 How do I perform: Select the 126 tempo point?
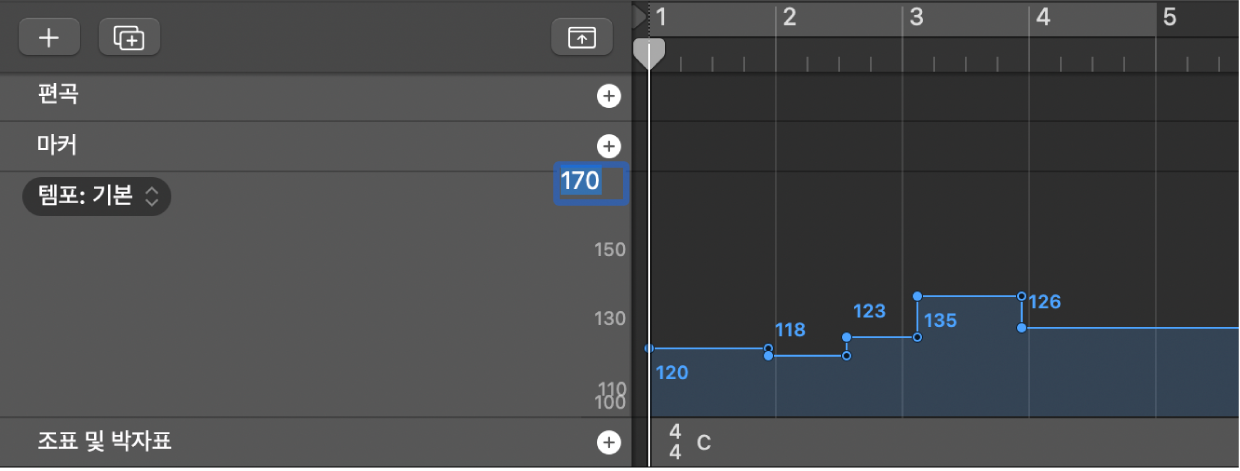tap(1021, 327)
